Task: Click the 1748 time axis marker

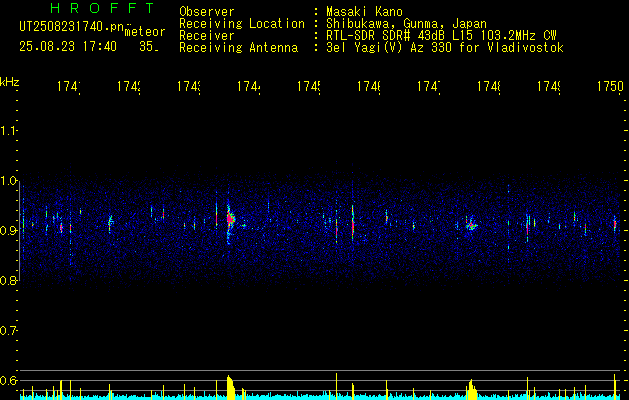Action: click(x=489, y=87)
